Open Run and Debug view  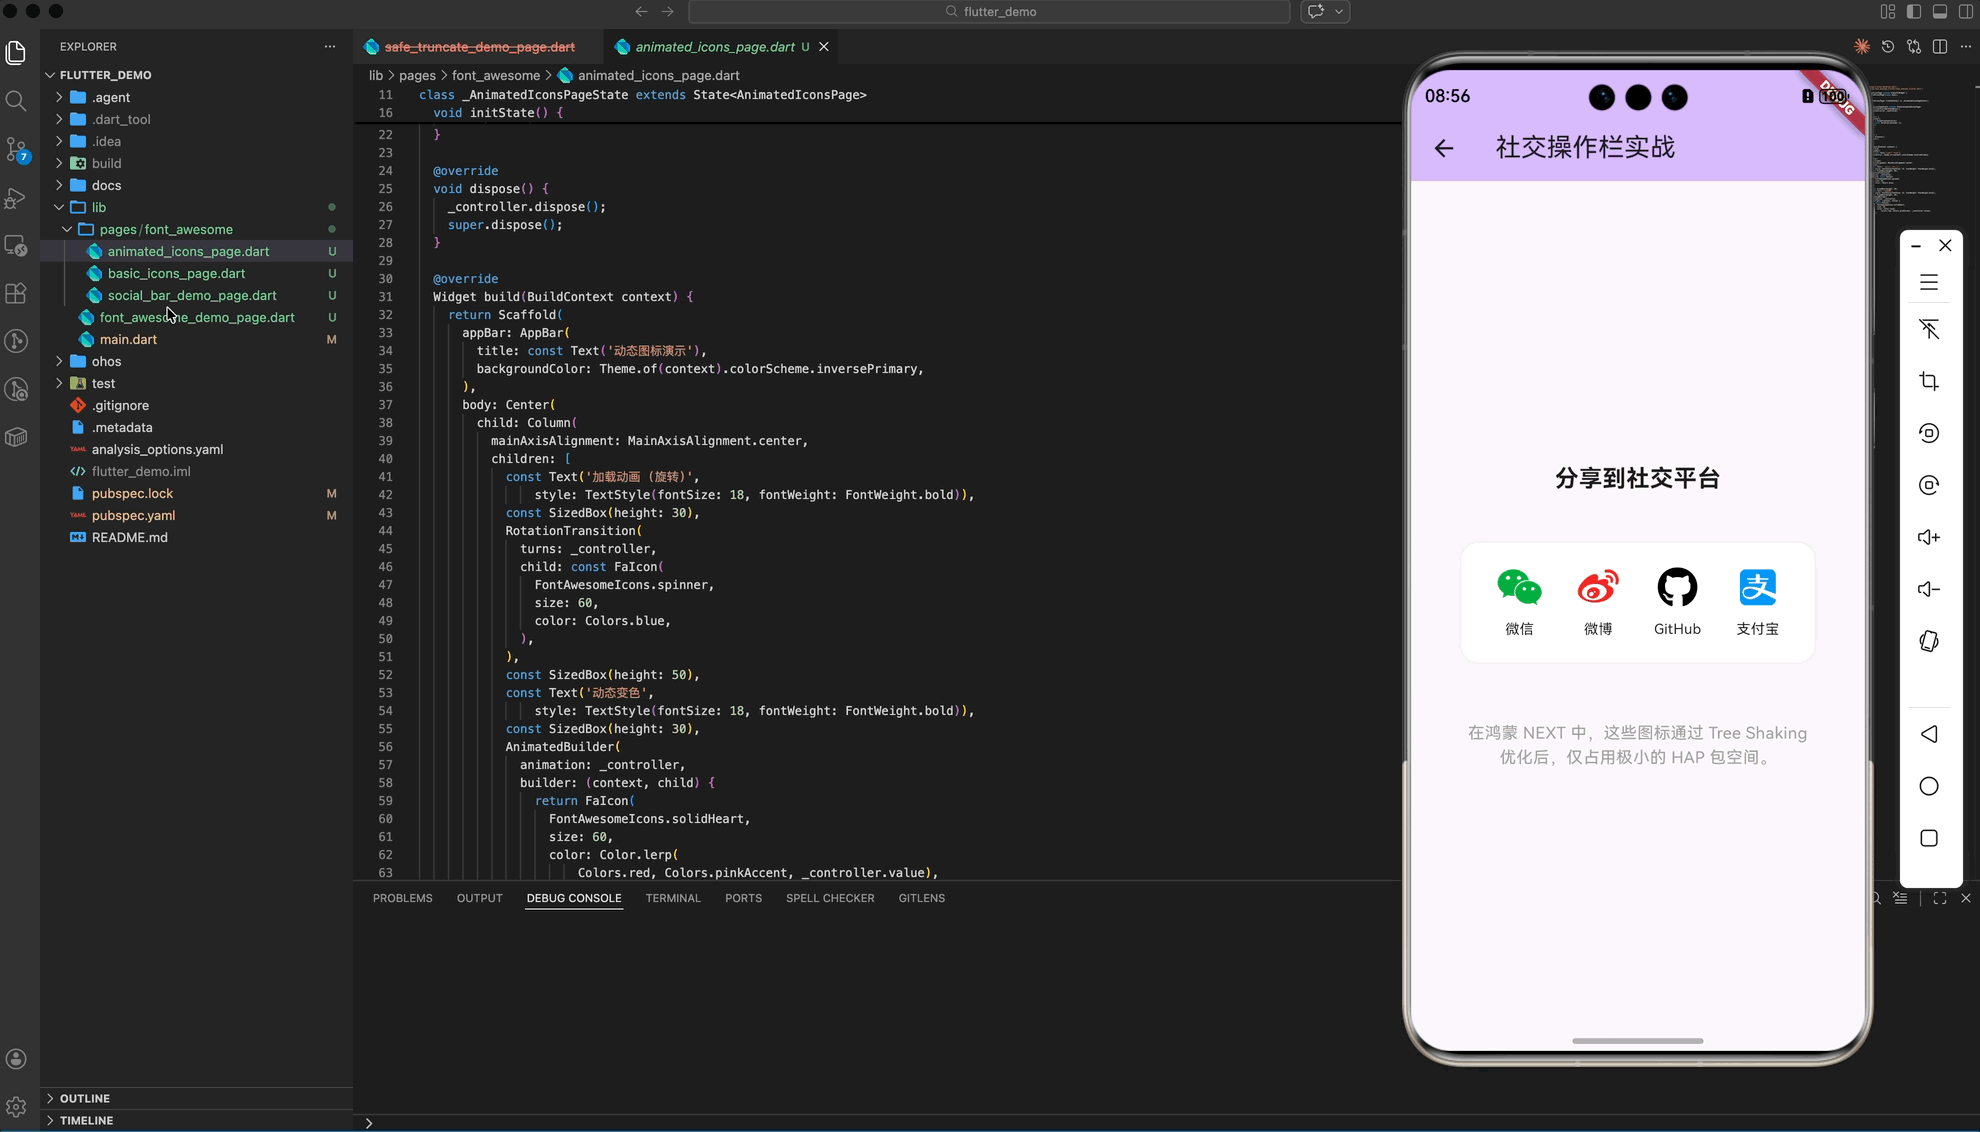coord(16,198)
